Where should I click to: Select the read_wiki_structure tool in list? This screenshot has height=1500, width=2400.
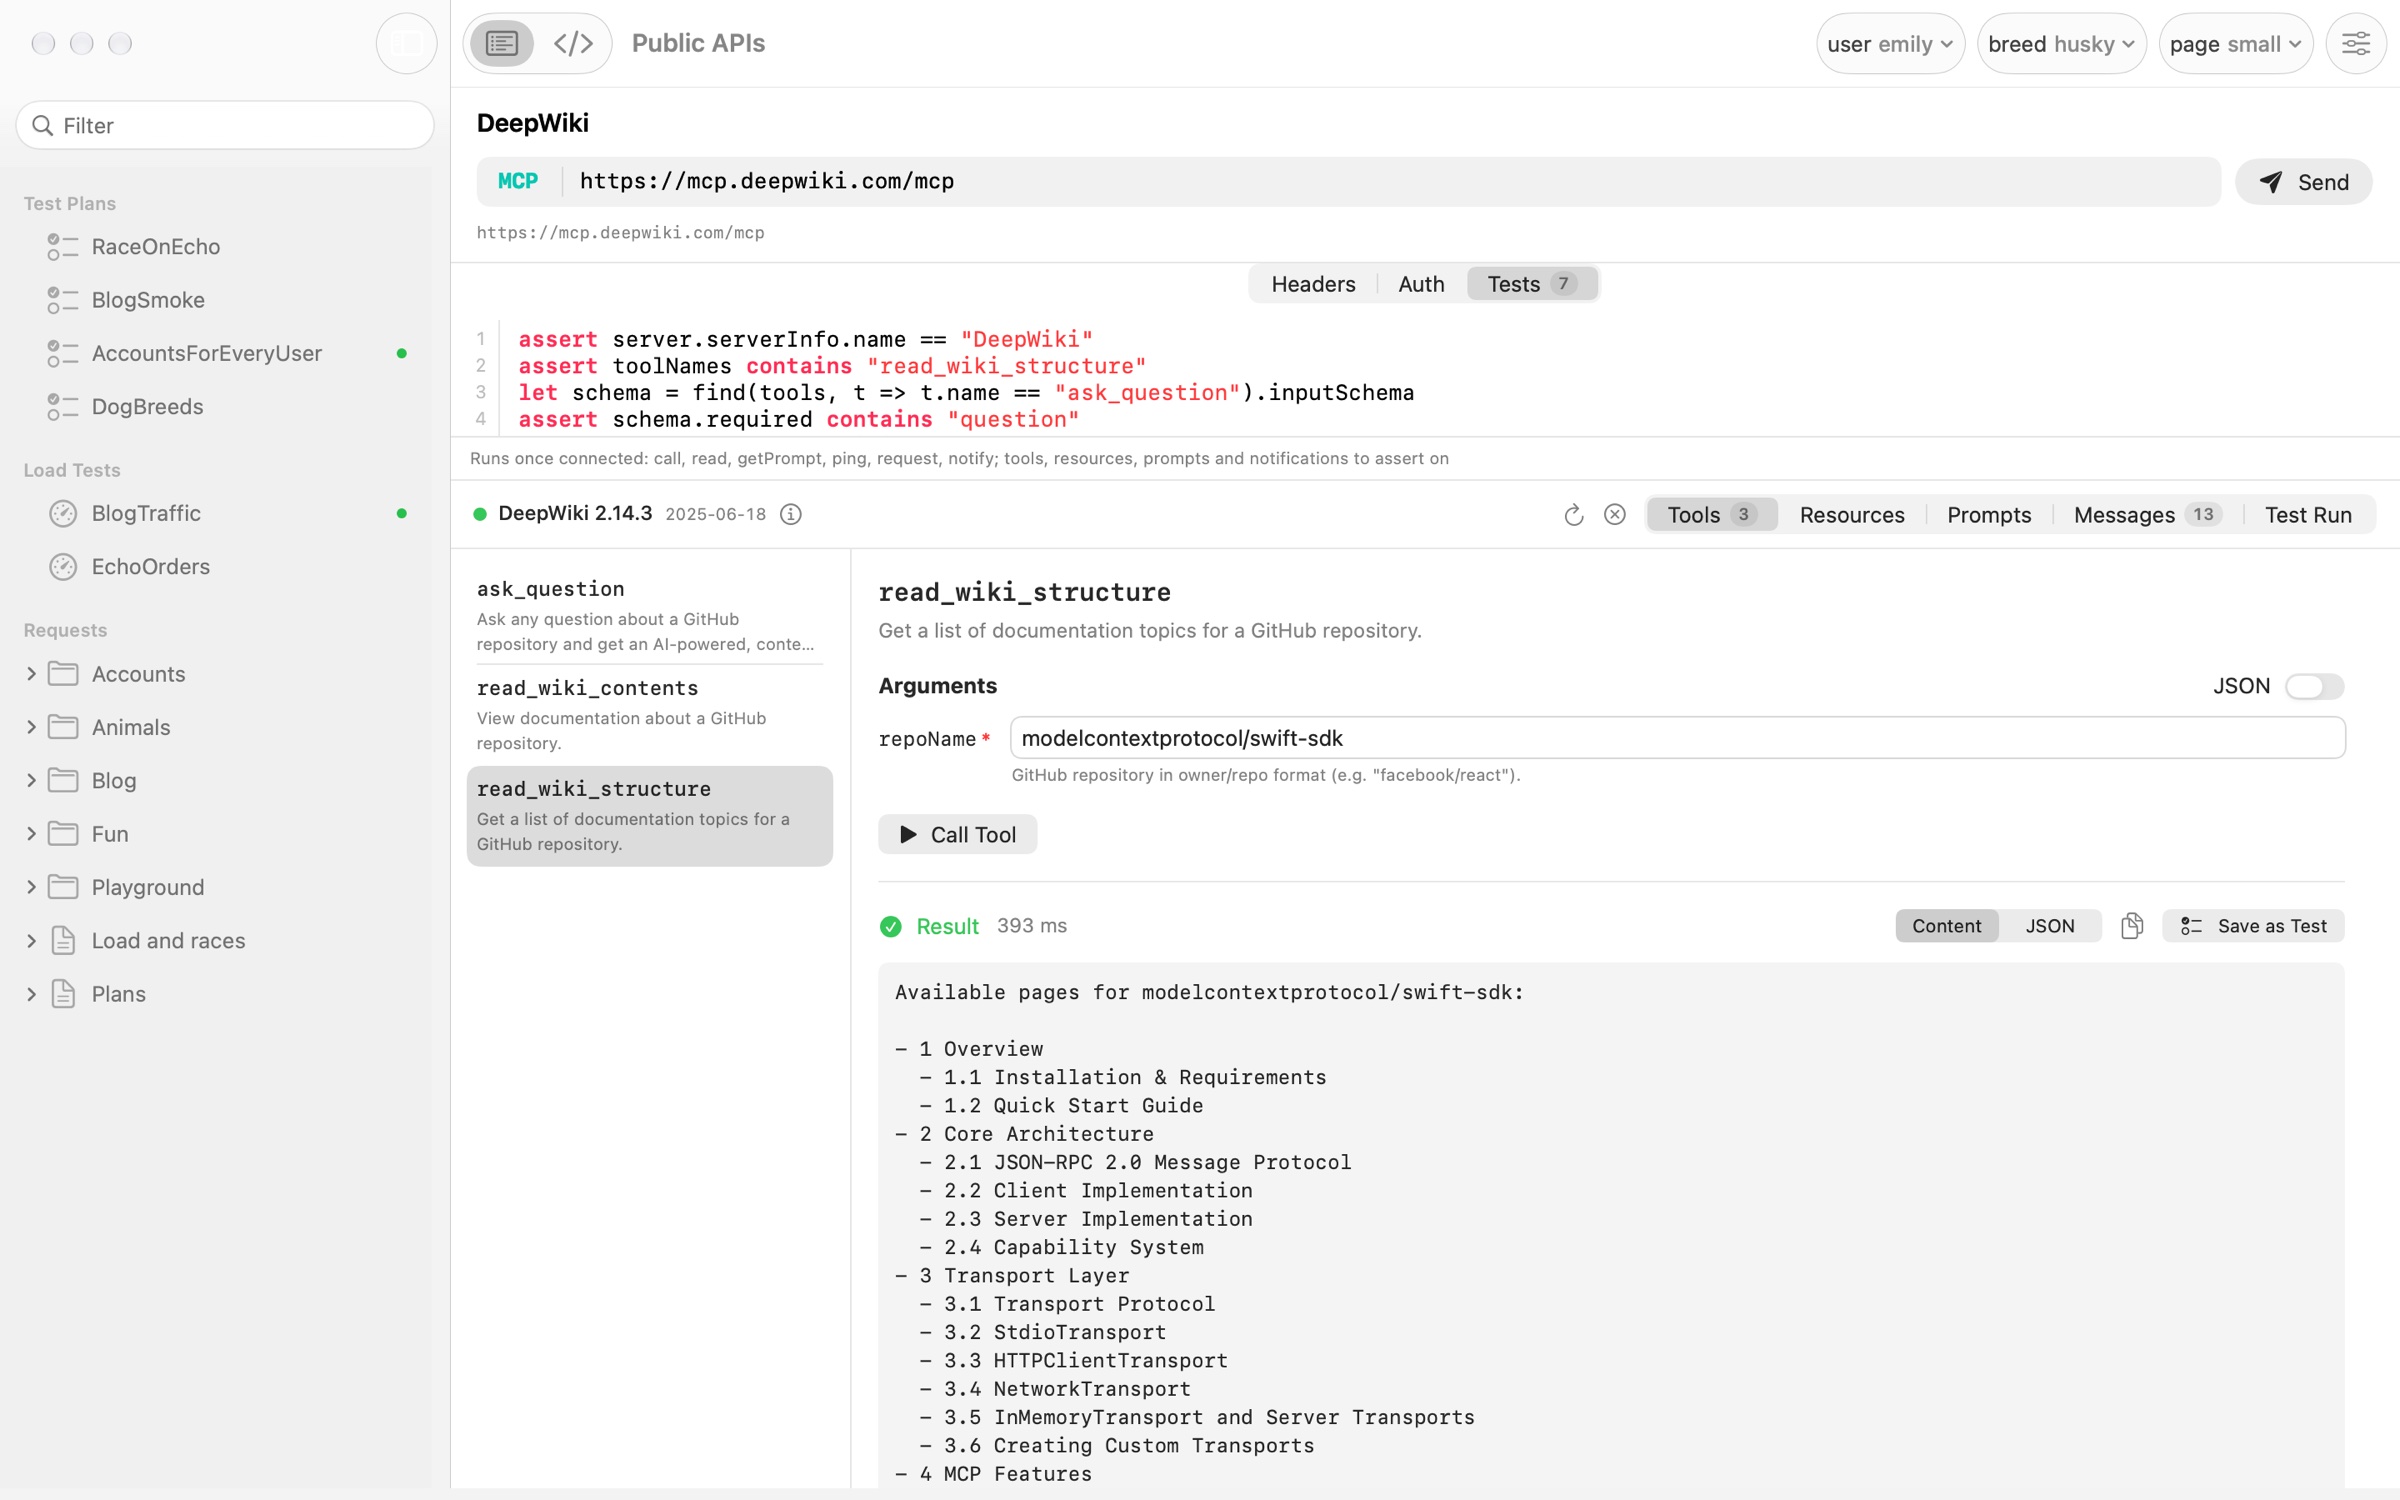649,815
